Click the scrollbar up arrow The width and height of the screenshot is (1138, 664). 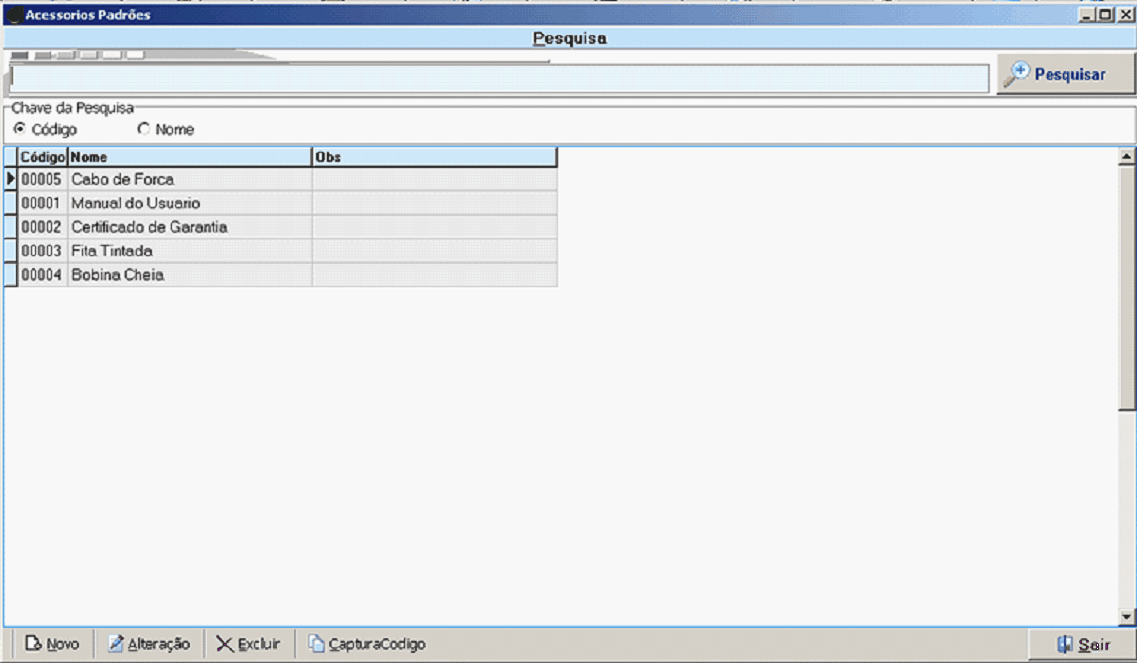tap(1127, 156)
